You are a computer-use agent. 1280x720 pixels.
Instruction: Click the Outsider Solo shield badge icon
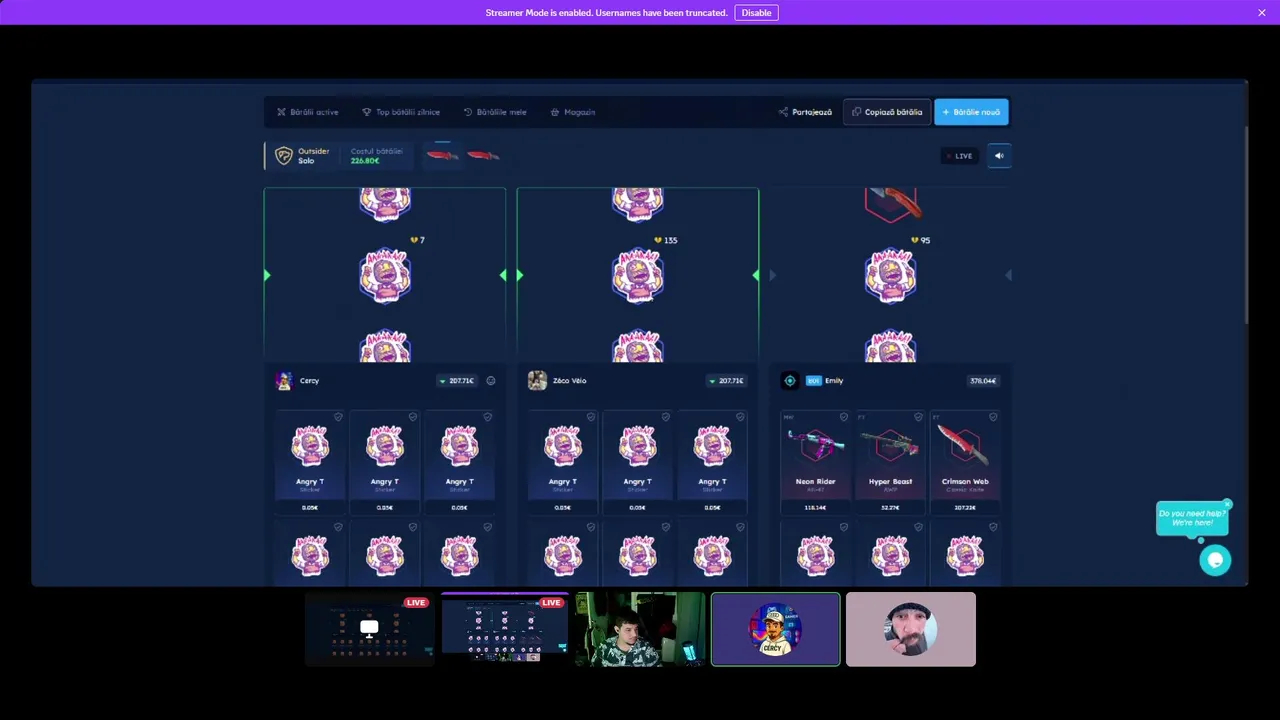pos(284,156)
